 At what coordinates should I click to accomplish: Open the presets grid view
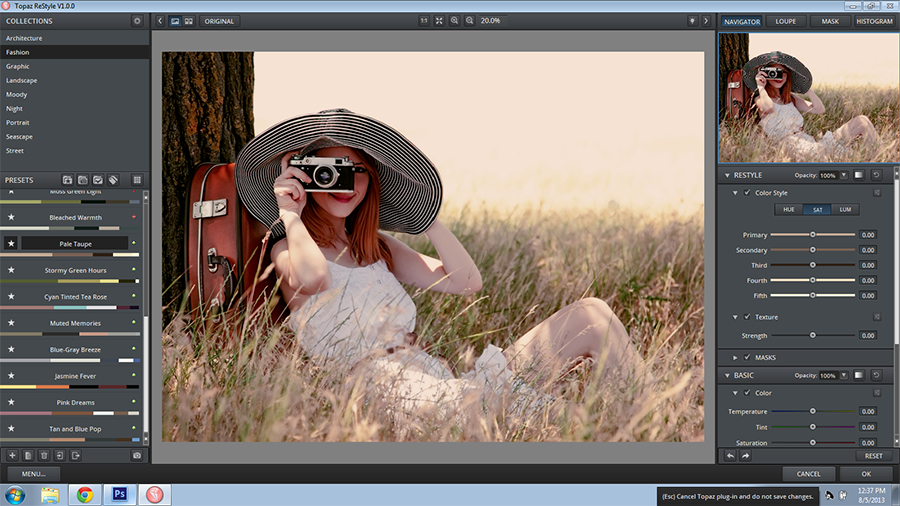[137, 180]
